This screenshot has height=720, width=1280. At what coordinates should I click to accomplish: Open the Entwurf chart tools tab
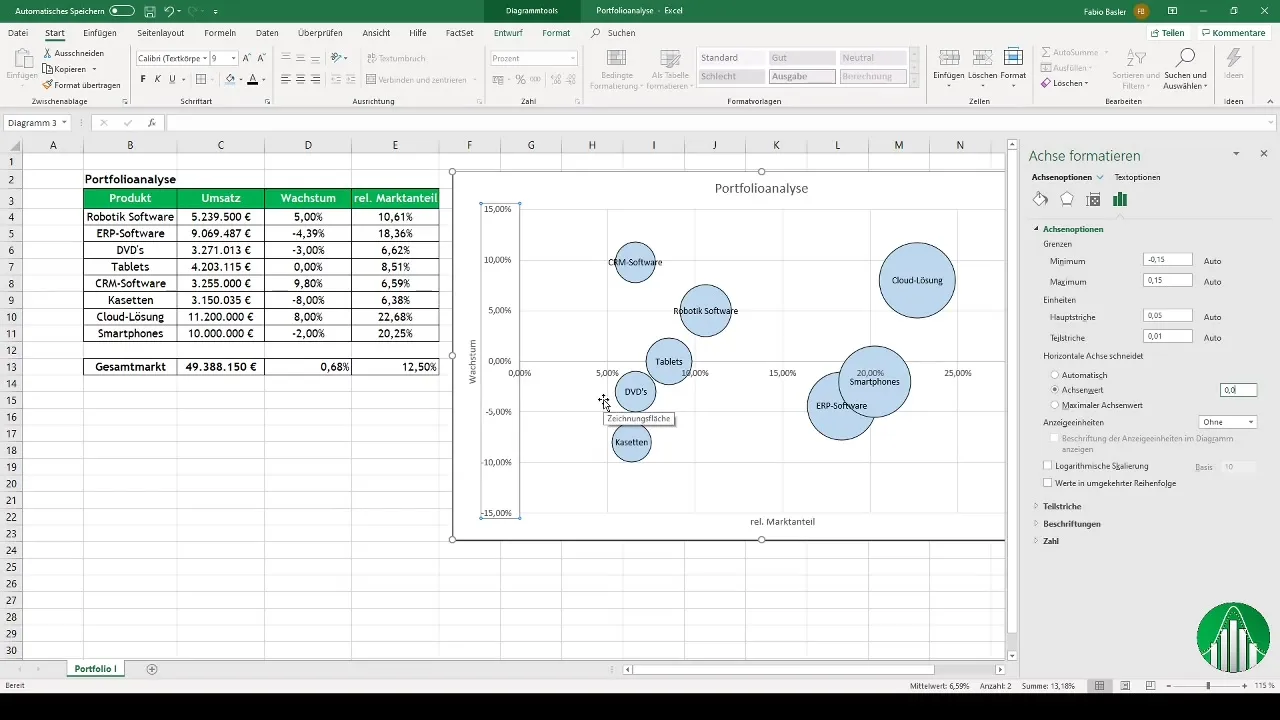[508, 33]
